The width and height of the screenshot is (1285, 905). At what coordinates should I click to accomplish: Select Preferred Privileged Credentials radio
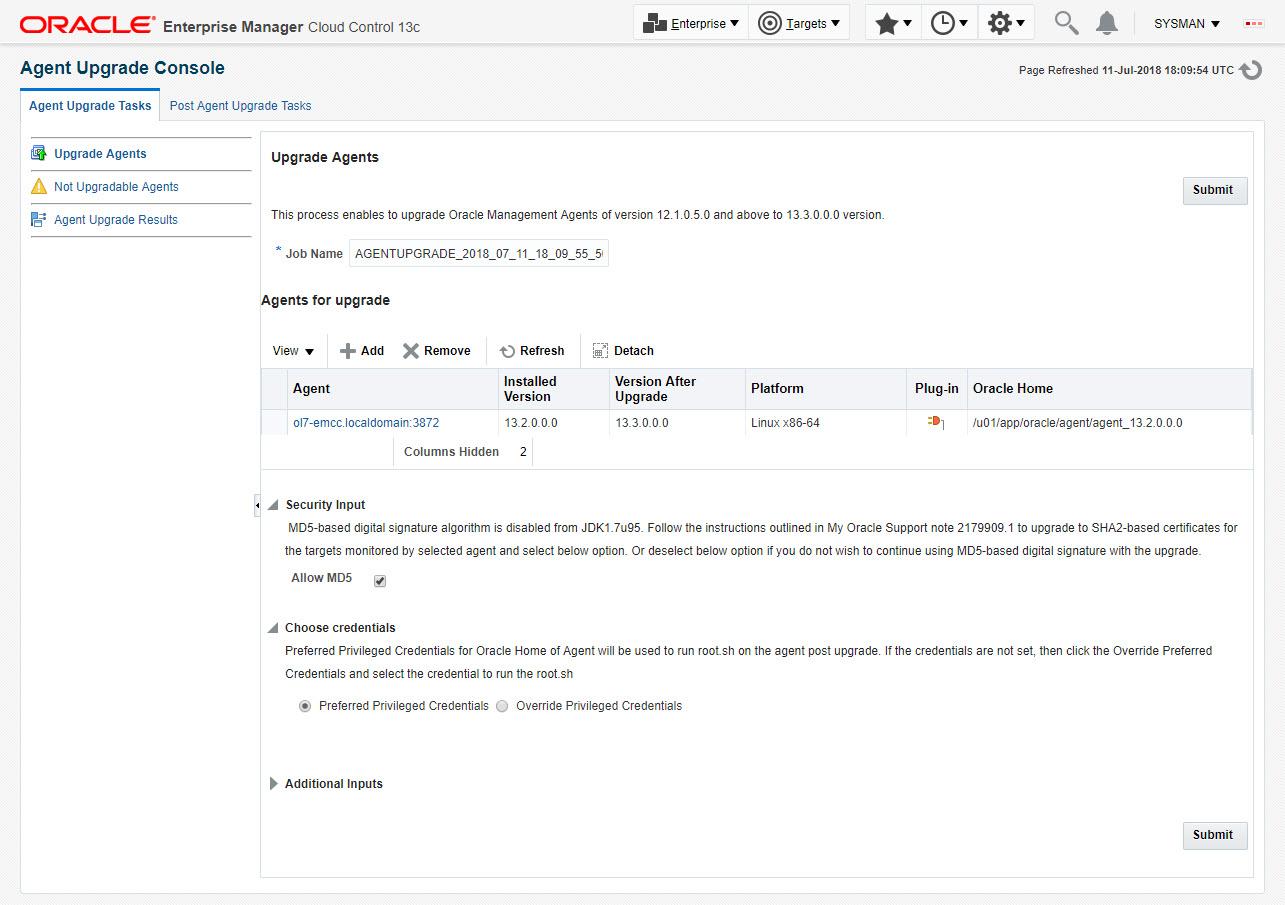(305, 706)
